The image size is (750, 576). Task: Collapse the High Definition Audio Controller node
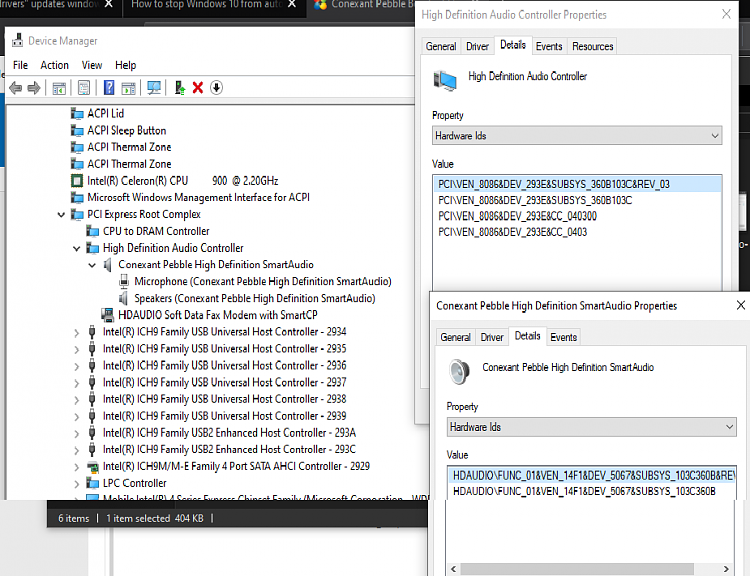77,248
